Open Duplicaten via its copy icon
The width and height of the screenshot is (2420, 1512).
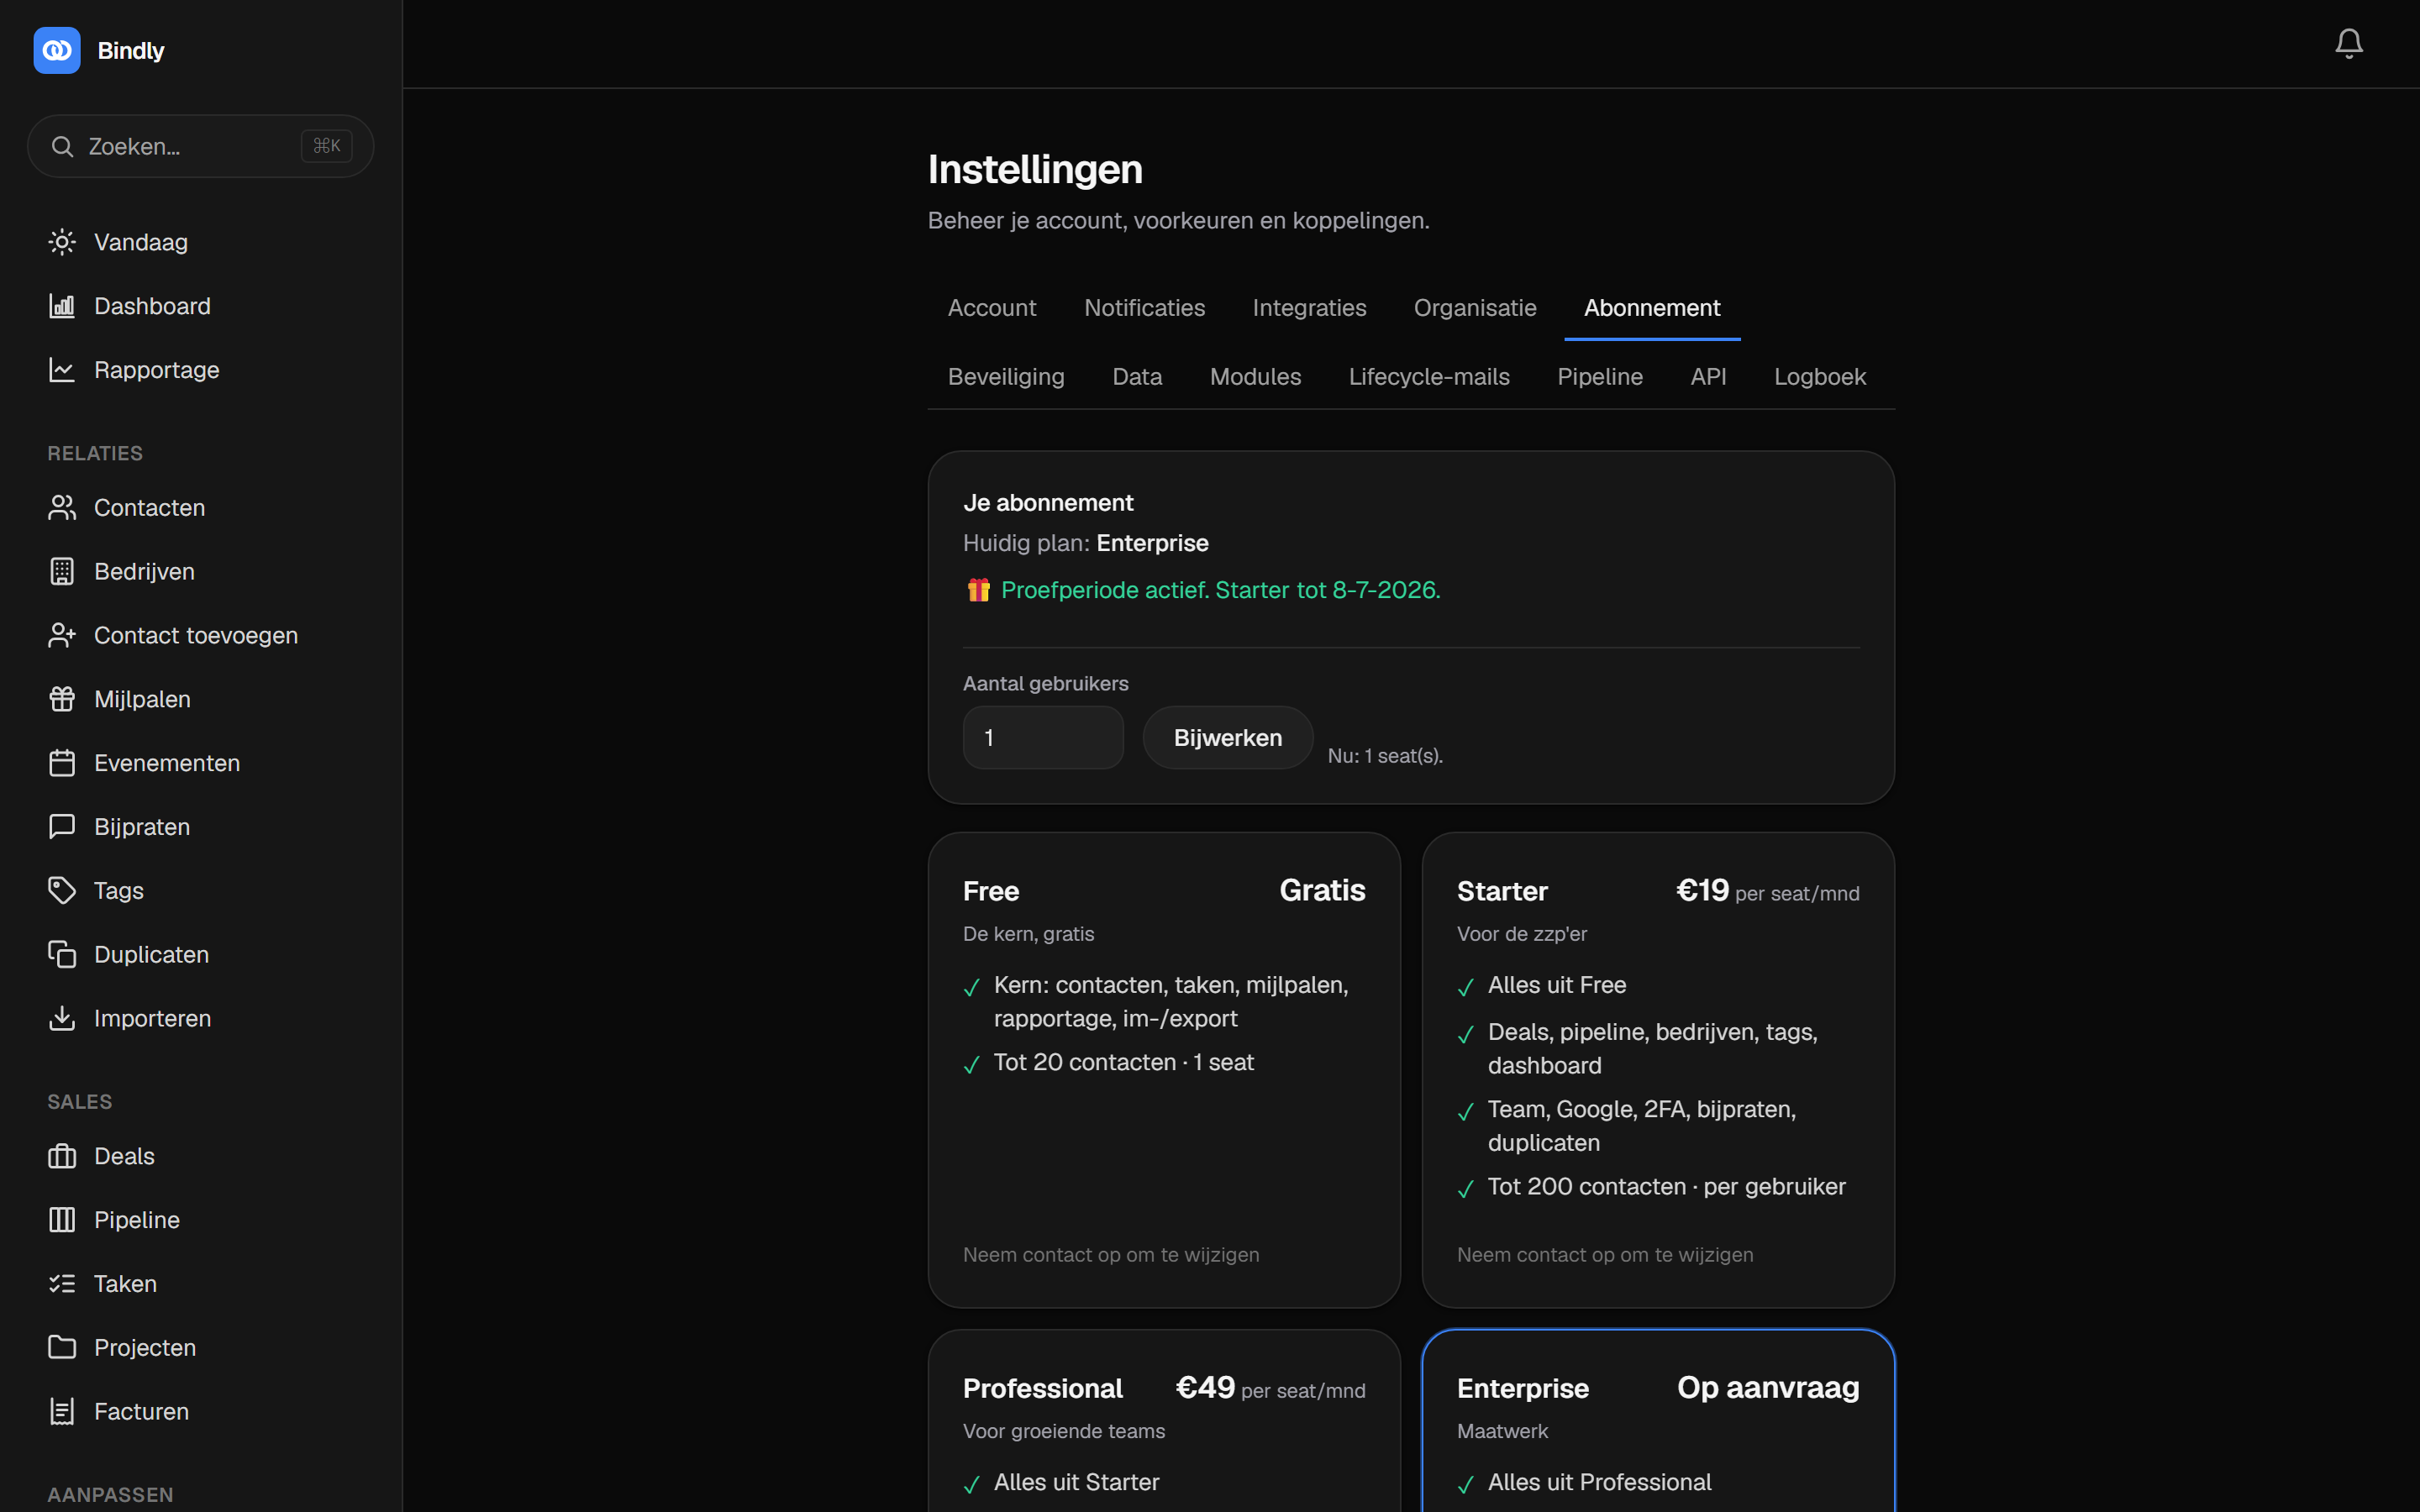point(62,954)
